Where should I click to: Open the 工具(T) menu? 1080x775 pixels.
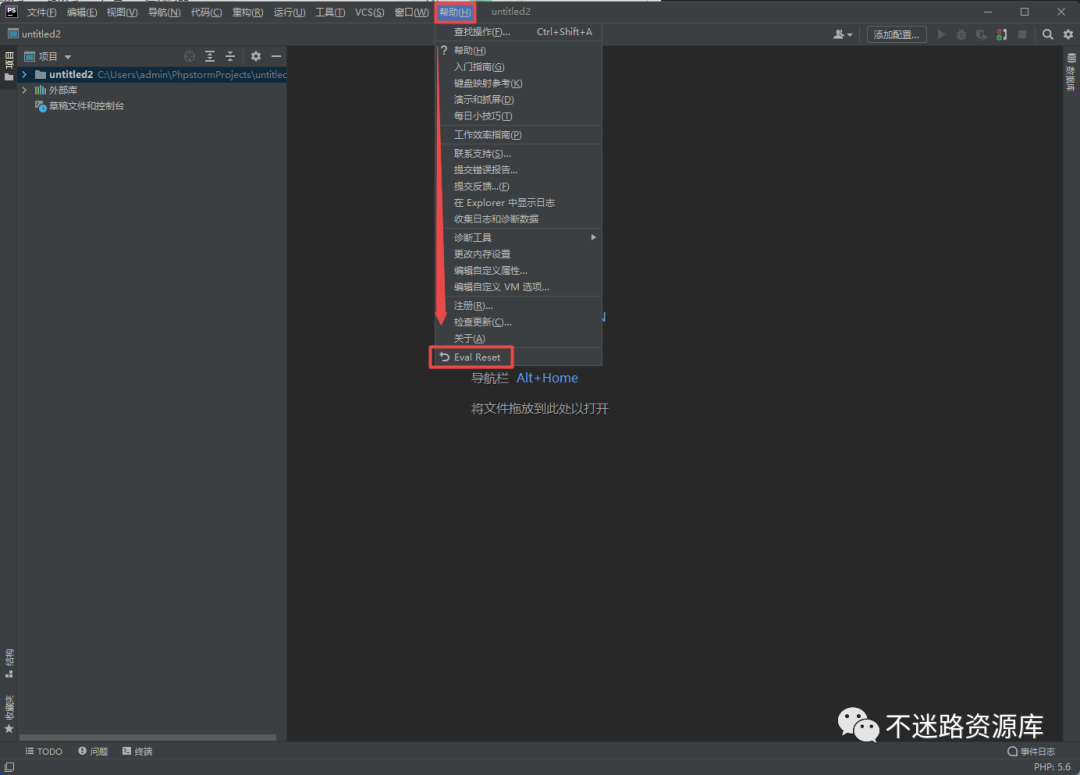[x=330, y=12]
